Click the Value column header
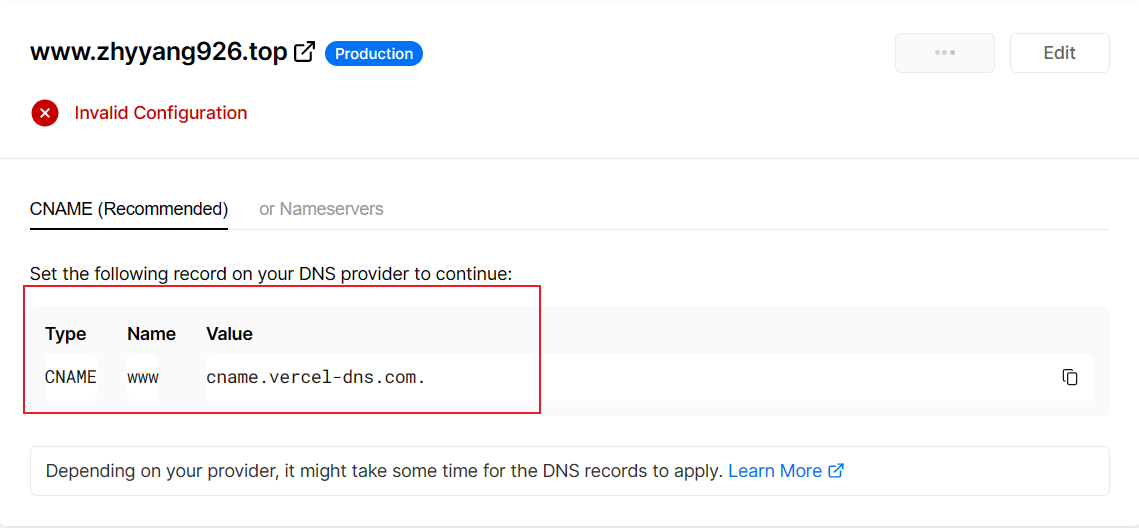 [230, 334]
